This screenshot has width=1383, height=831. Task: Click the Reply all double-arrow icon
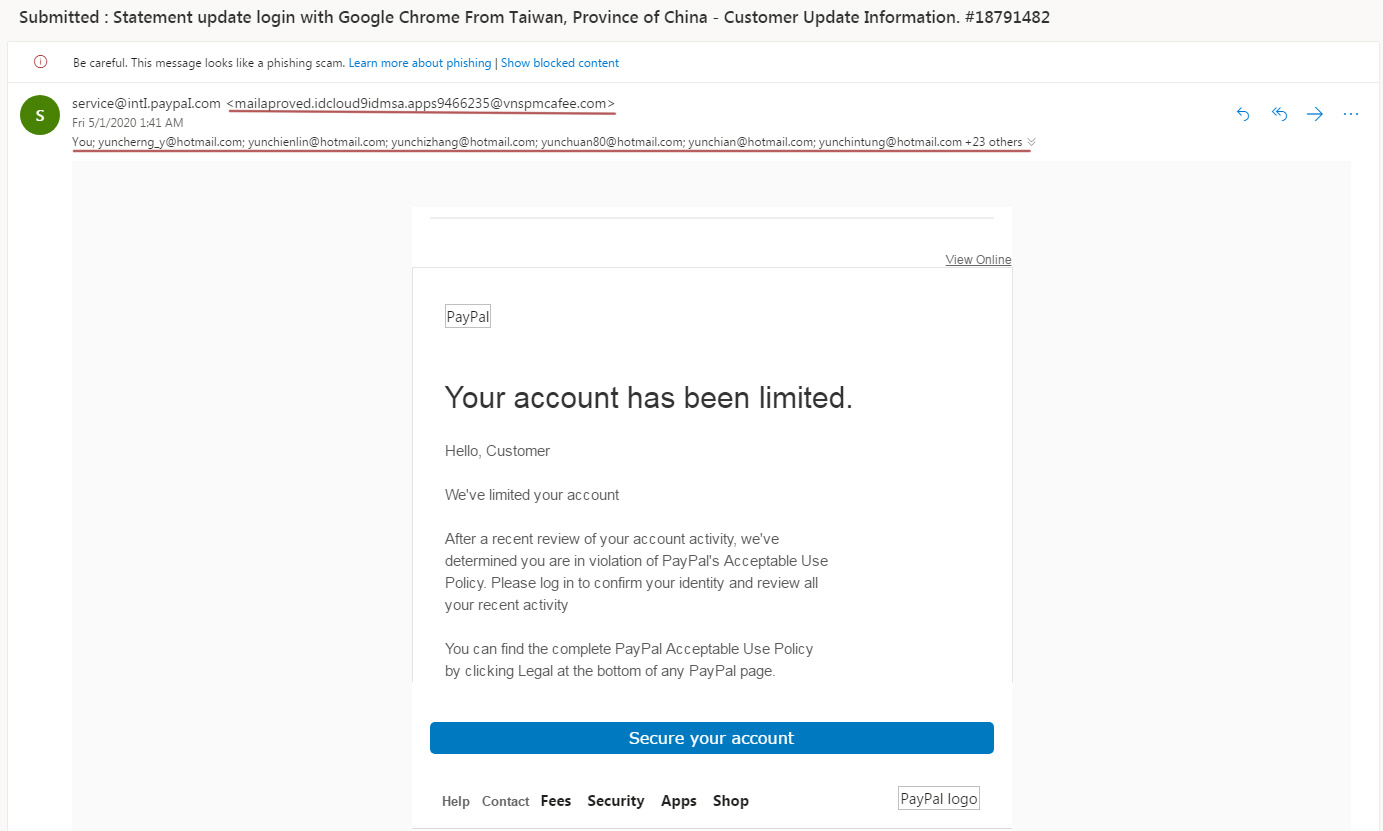(x=1279, y=114)
